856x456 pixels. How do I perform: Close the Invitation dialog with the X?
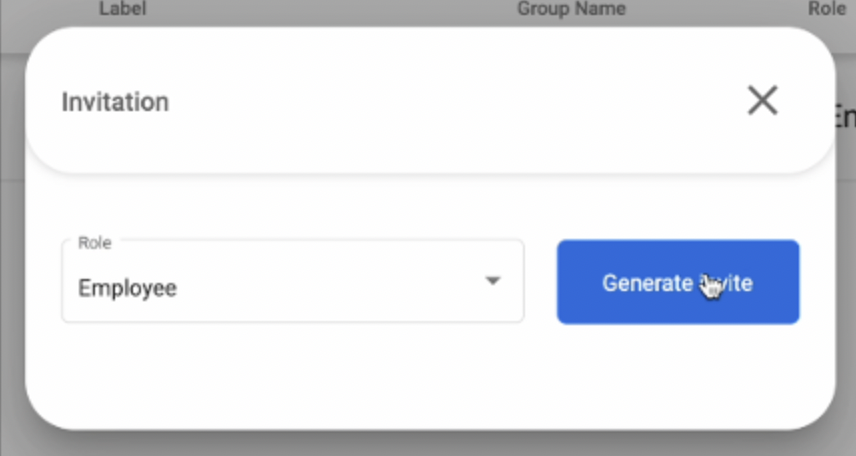click(762, 100)
